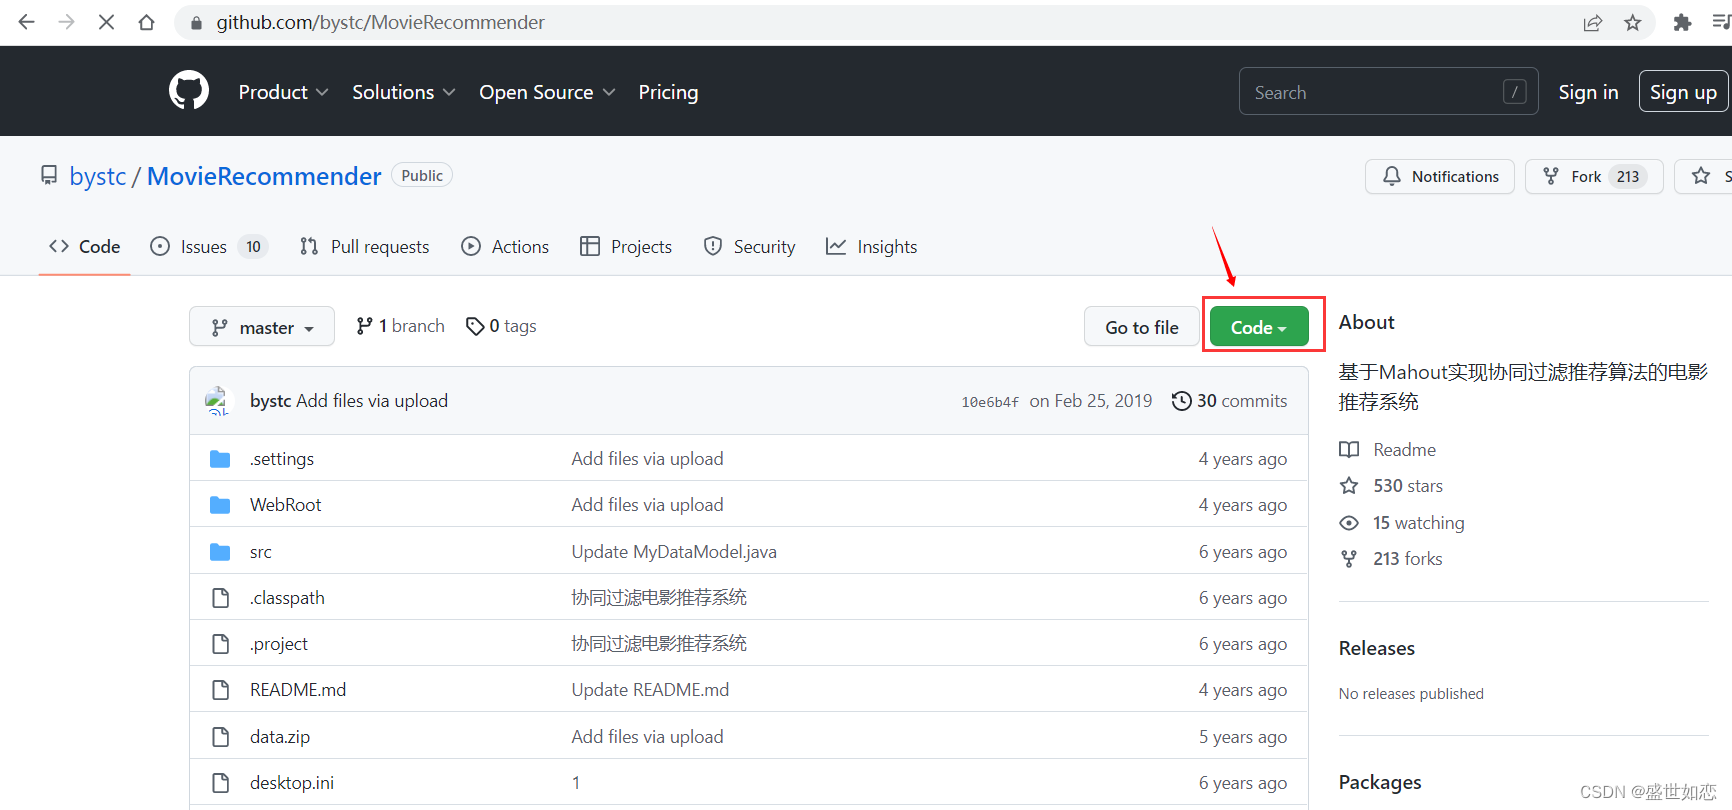The height and width of the screenshot is (810, 1732).
Task: Click the Readme book icon in About
Action: 1349,450
